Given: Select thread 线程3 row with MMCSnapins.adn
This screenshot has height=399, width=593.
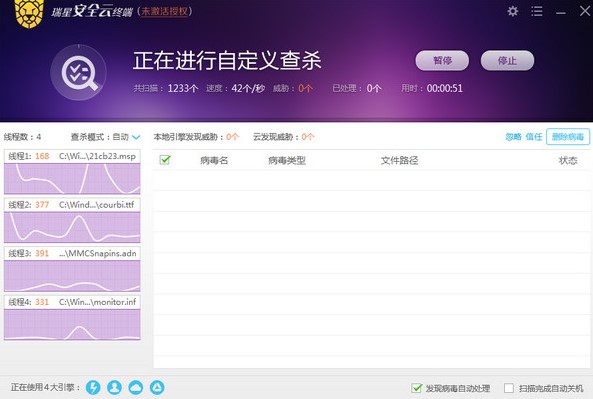Looking at the screenshot, I should 72,253.
